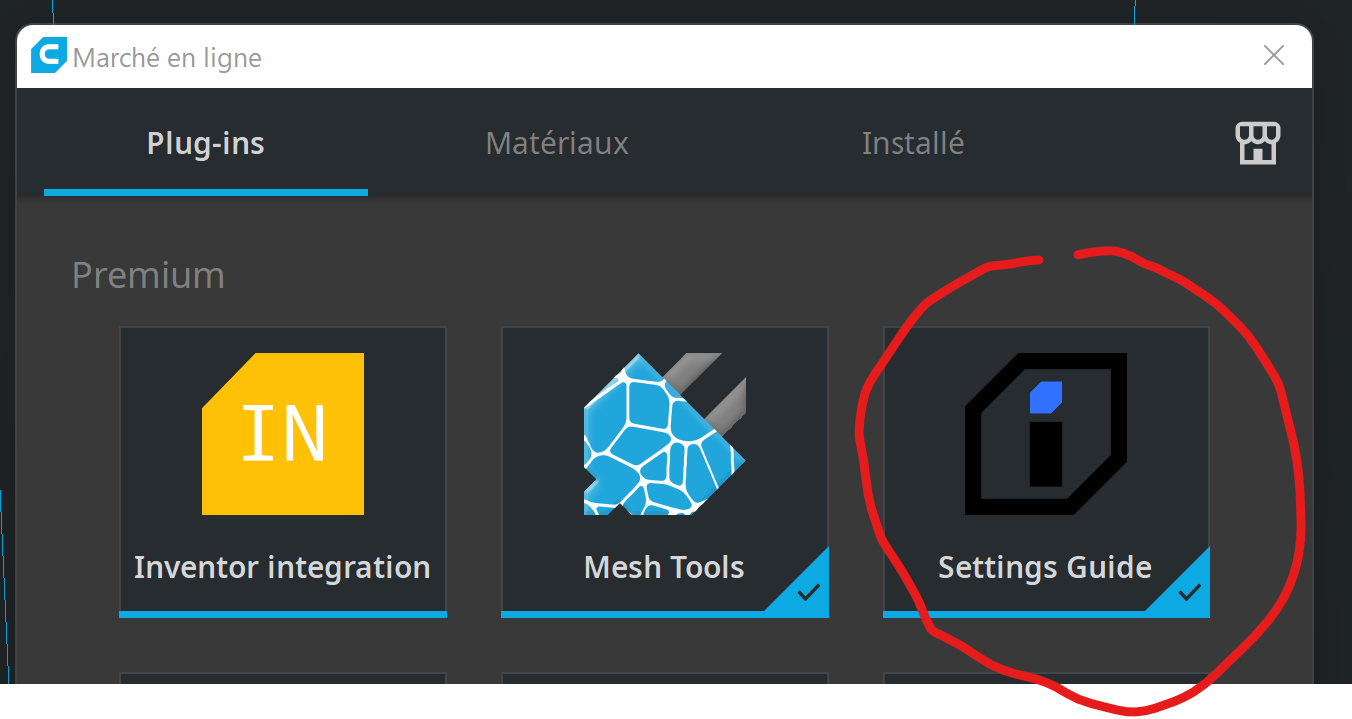Select the partially visible card below Mesh Tools
The image size is (1352, 719).
pos(665,678)
